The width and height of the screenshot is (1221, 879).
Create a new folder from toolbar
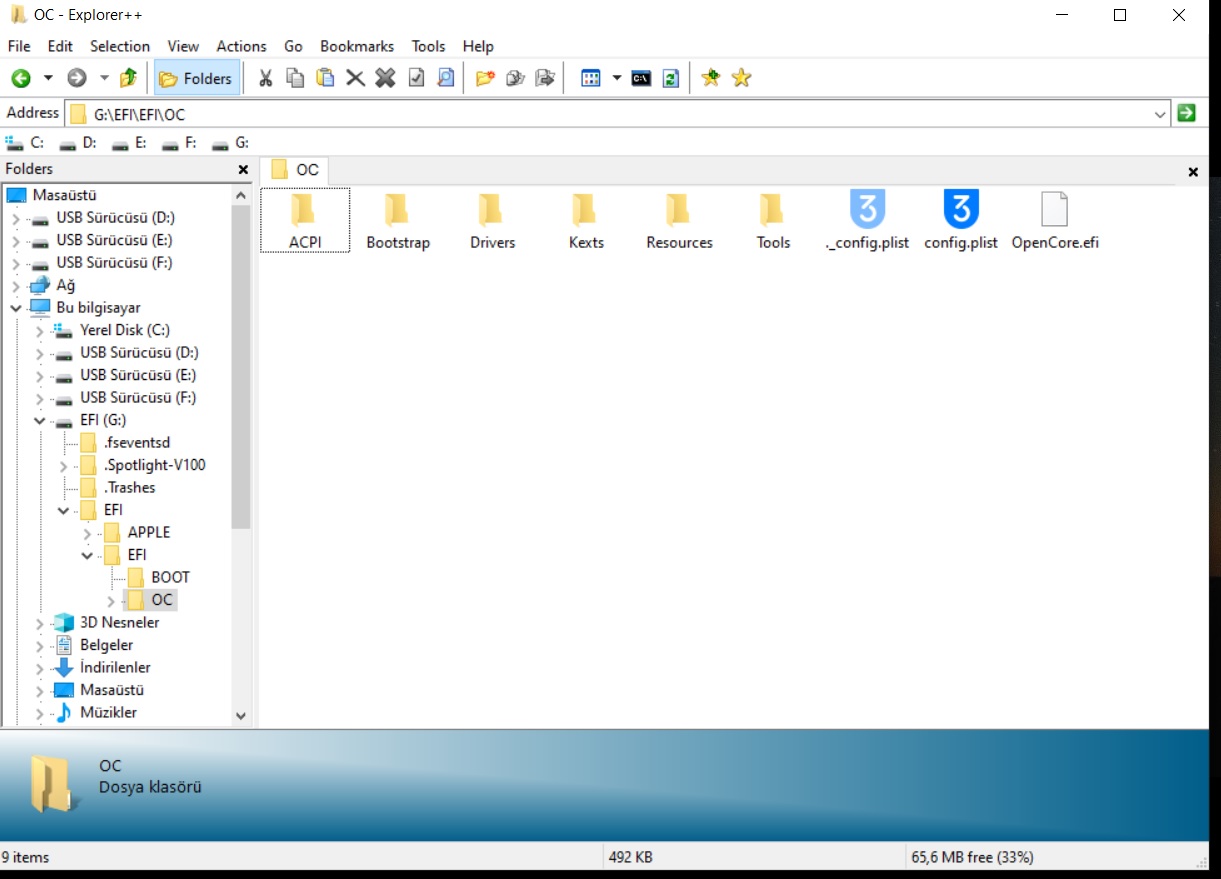coord(485,78)
